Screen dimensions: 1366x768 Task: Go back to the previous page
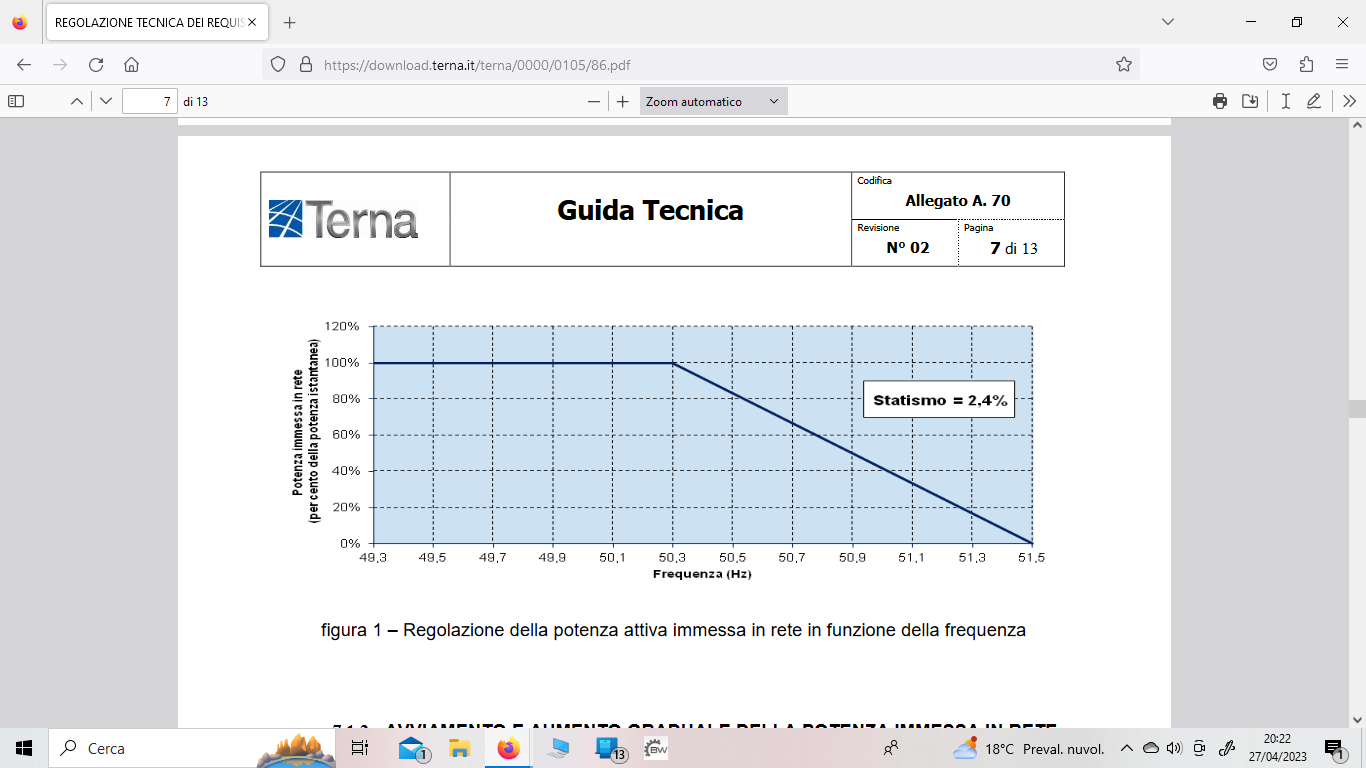pos(24,64)
